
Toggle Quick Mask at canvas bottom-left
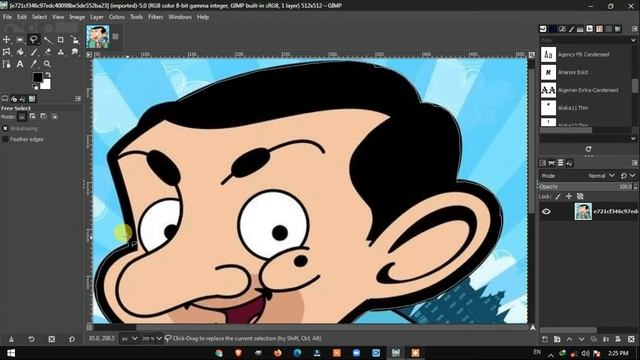coord(89,327)
